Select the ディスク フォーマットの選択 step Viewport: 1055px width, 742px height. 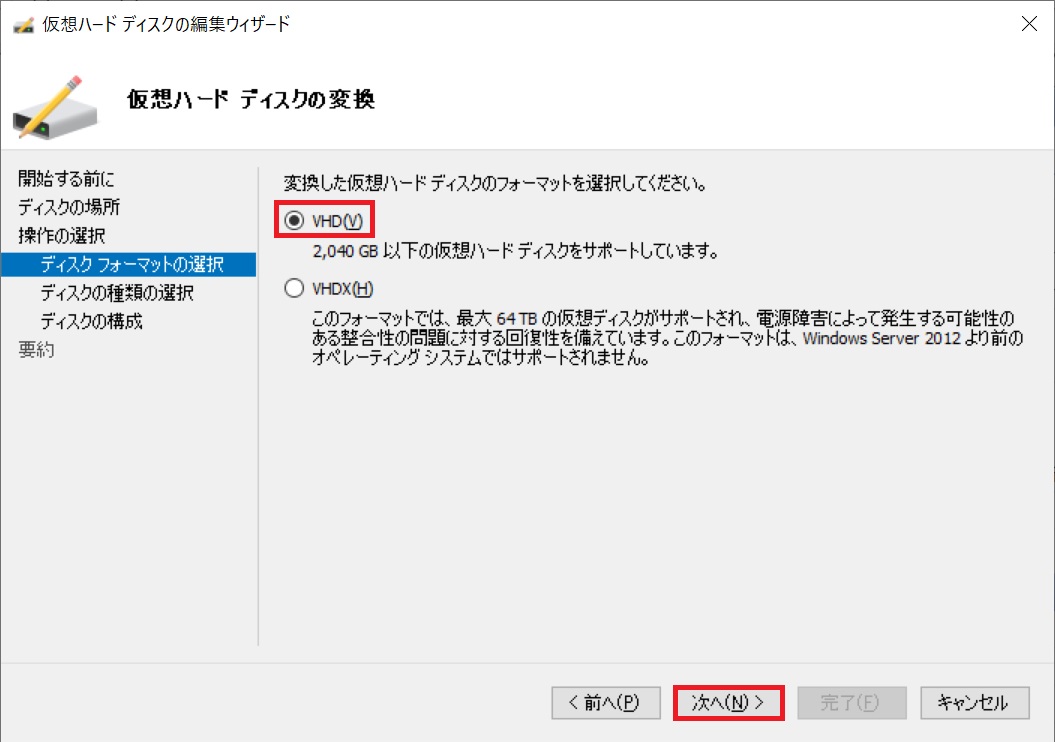pyautogui.click(x=129, y=264)
